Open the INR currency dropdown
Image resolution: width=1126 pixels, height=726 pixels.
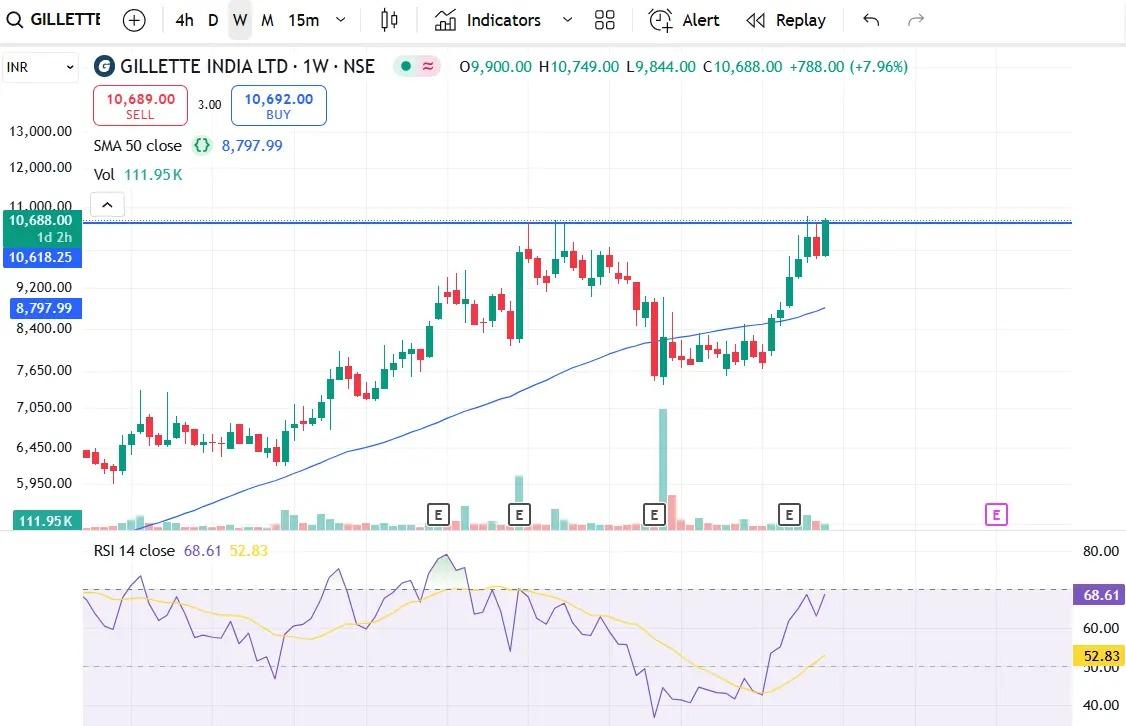(40, 68)
